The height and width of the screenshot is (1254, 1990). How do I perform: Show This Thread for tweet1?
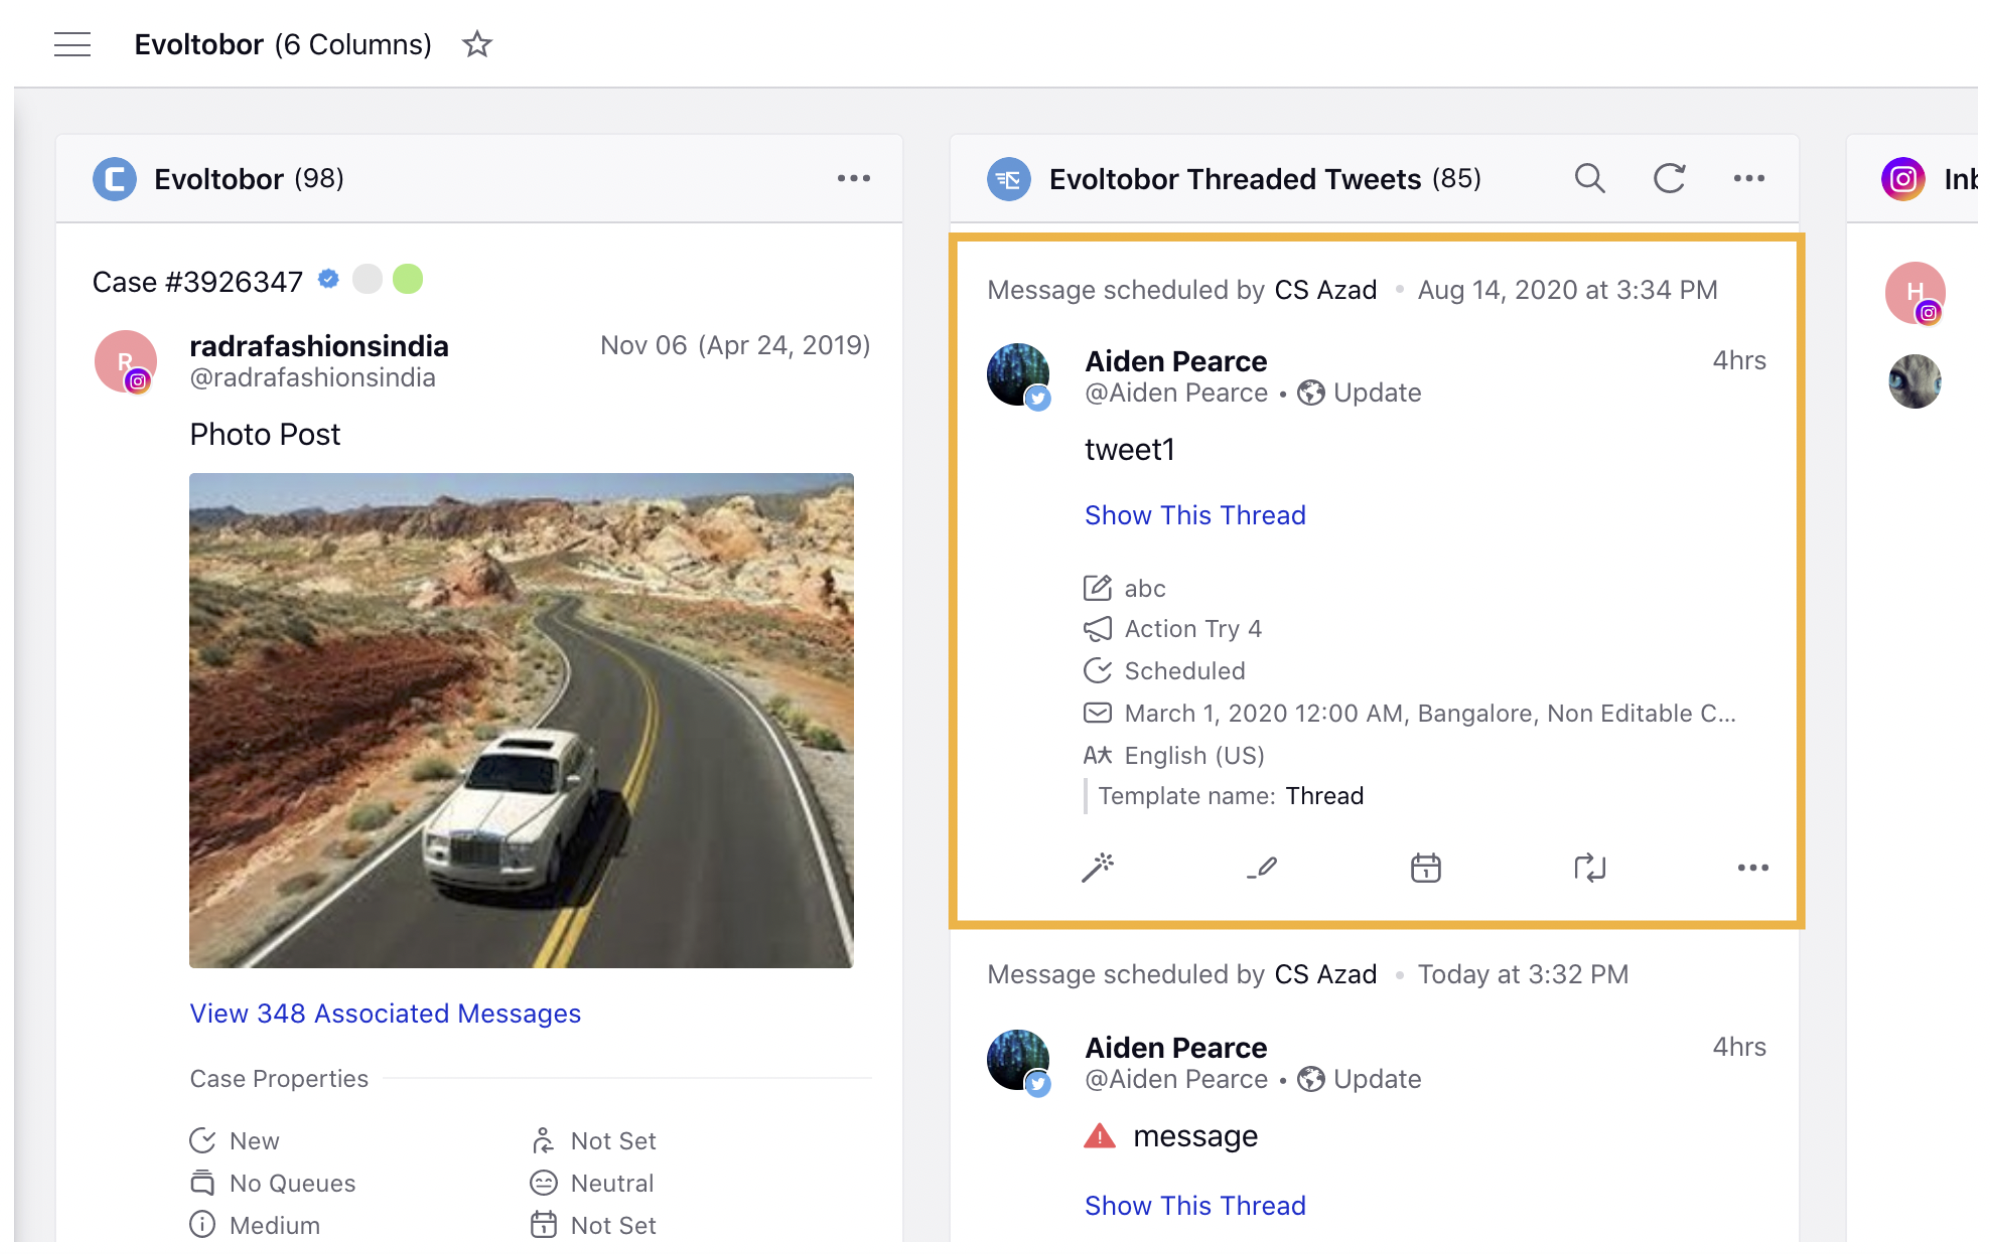(1196, 516)
